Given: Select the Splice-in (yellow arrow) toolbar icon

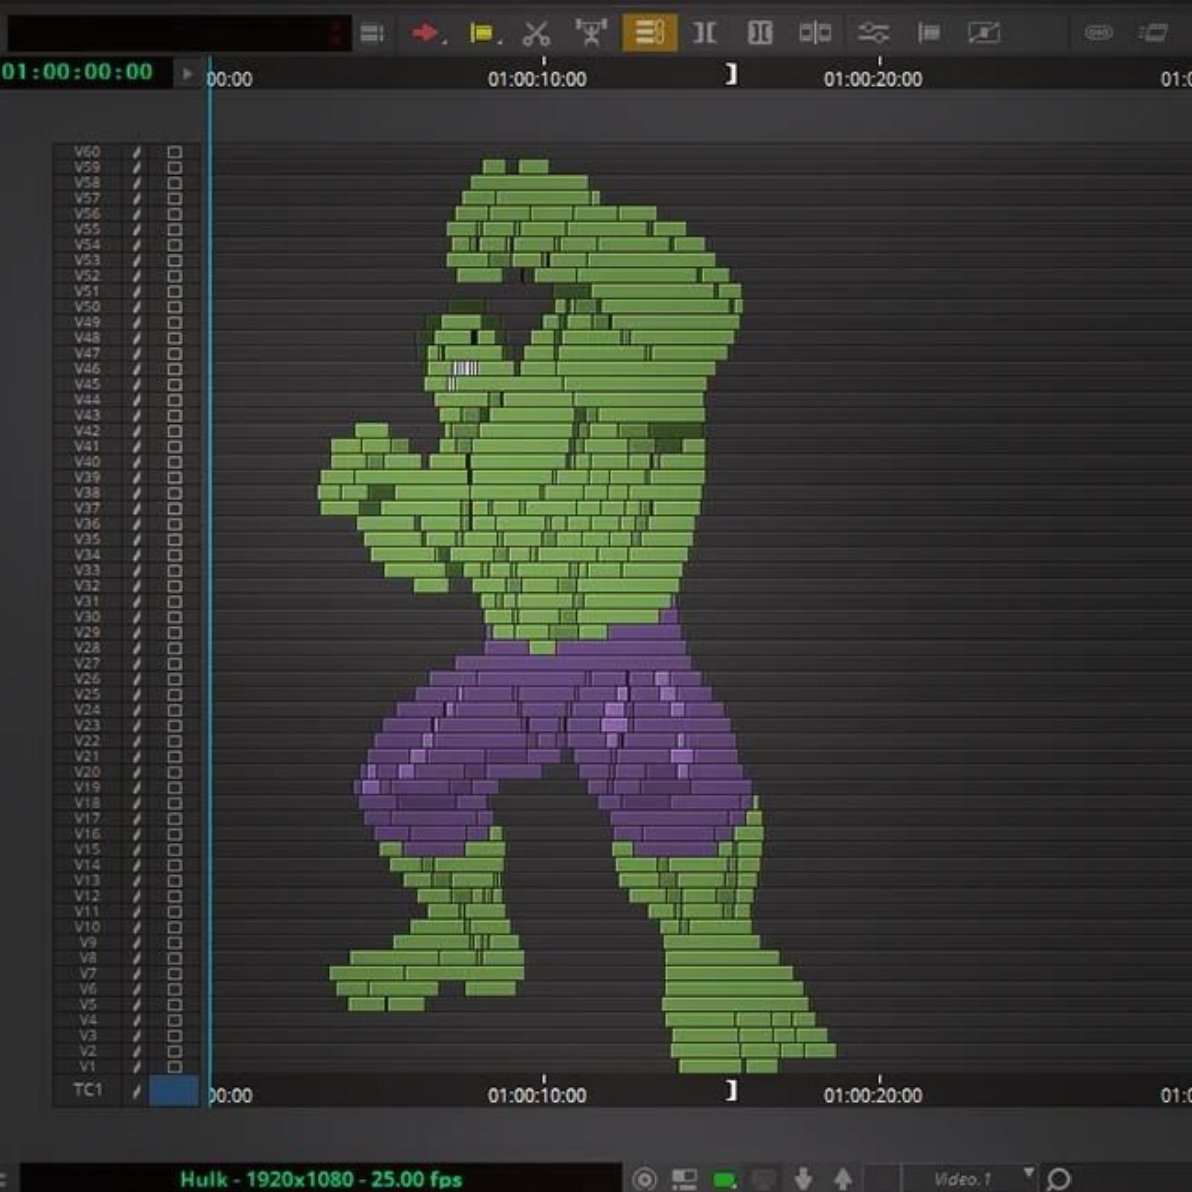Looking at the screenshot, I should 484,32.
